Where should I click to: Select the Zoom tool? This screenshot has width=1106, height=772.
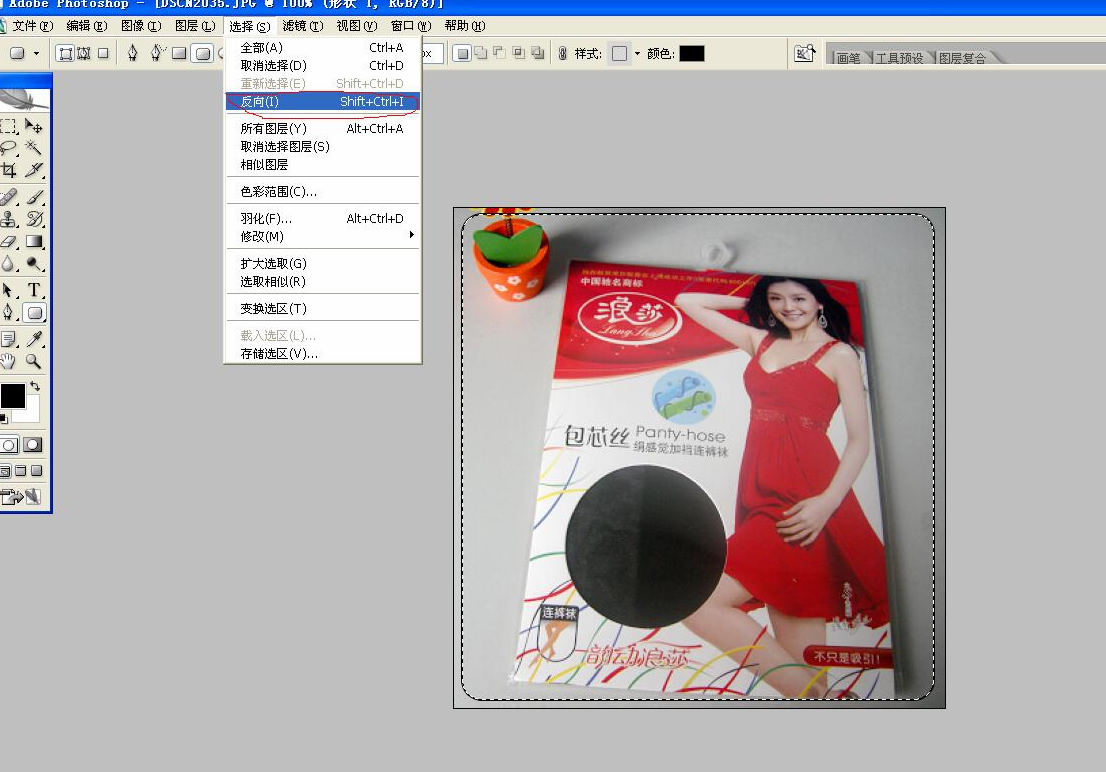coord(33,362)
